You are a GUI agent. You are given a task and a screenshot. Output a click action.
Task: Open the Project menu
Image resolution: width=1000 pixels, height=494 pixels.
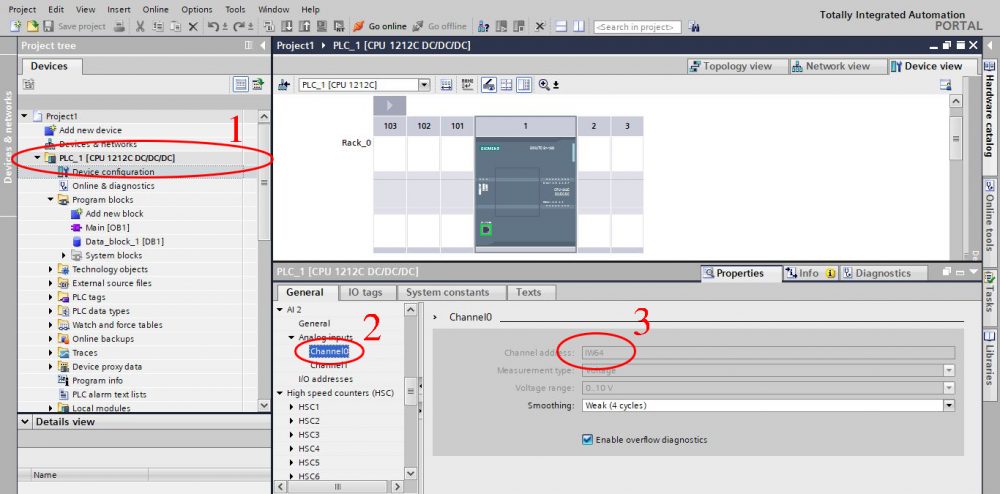22,10
